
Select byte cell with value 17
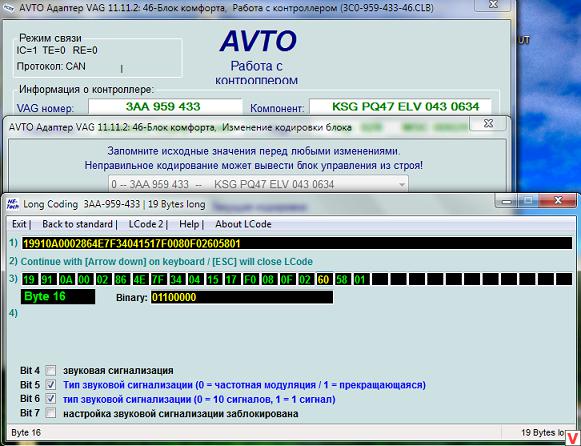coord(232,279)
